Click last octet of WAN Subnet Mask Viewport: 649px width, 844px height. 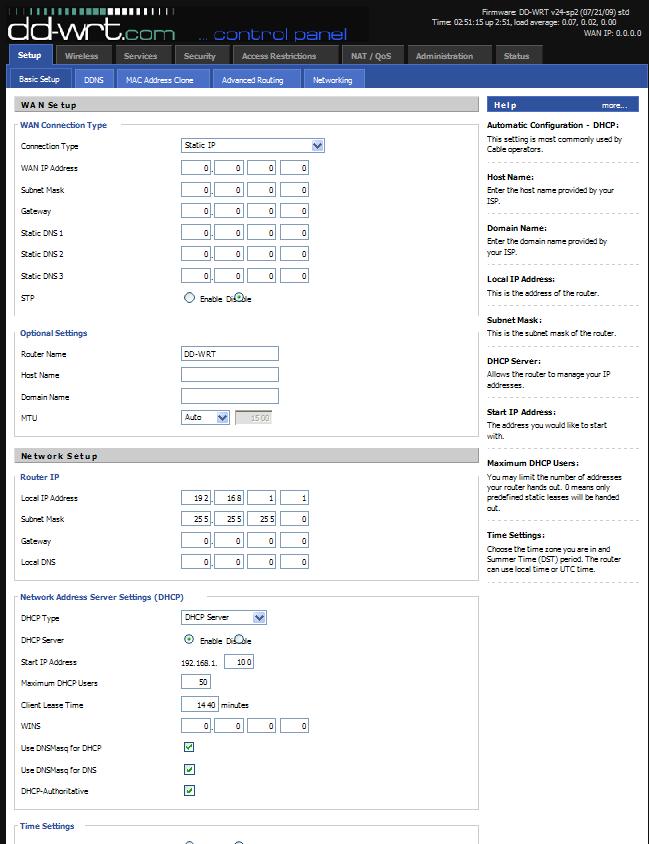coord(294,189)
